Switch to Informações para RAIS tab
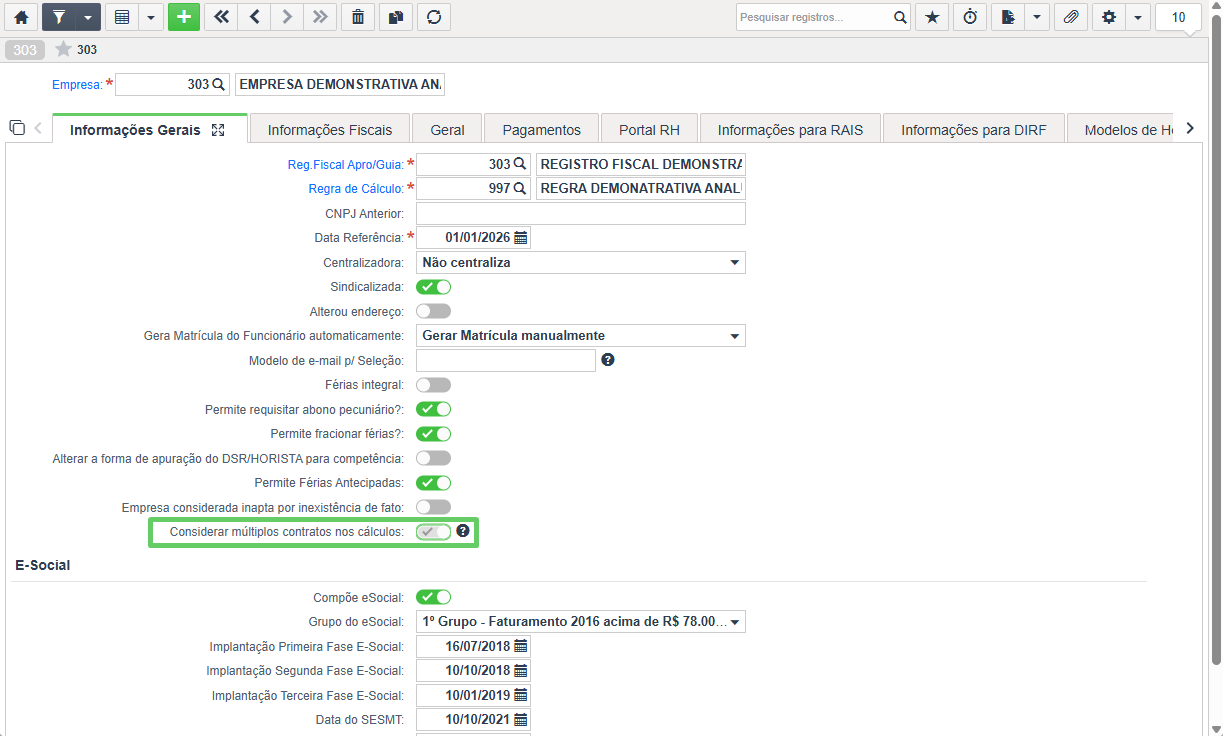1223x736 pixels. point(790,130)
